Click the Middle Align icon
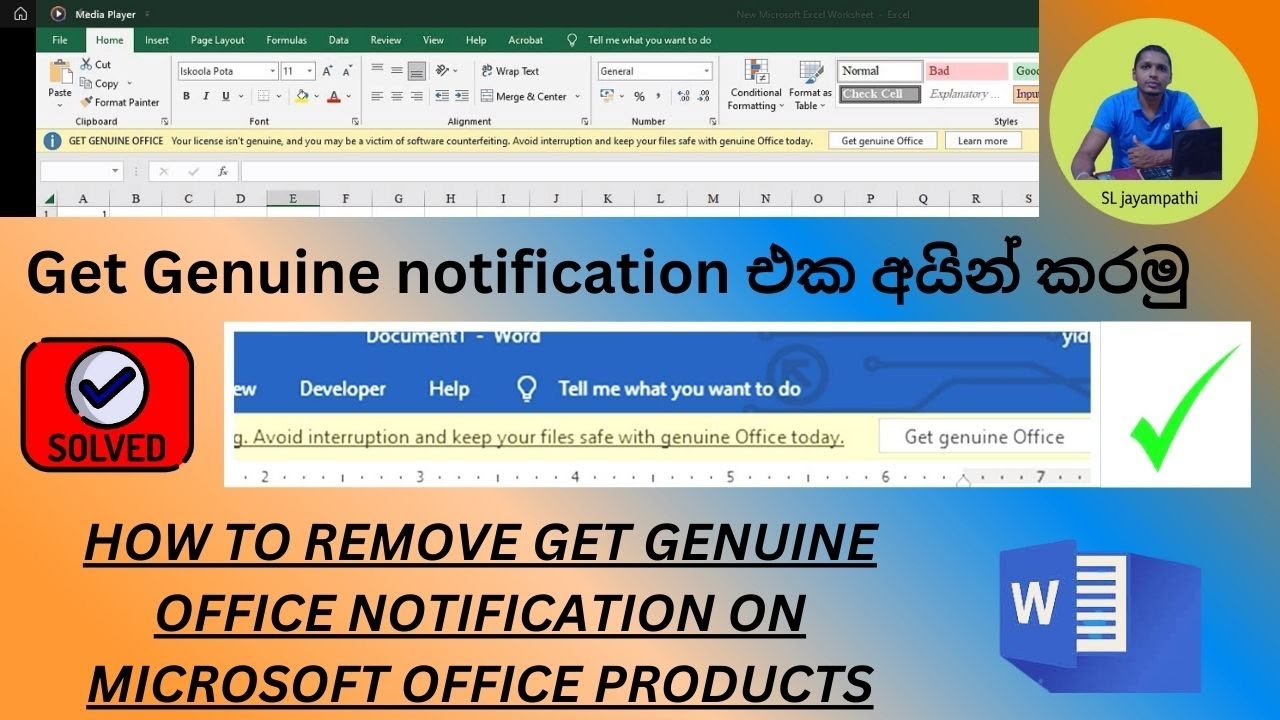Viewport: 1280px width, 720px height. pyautogui.click(x=397, y=70)
